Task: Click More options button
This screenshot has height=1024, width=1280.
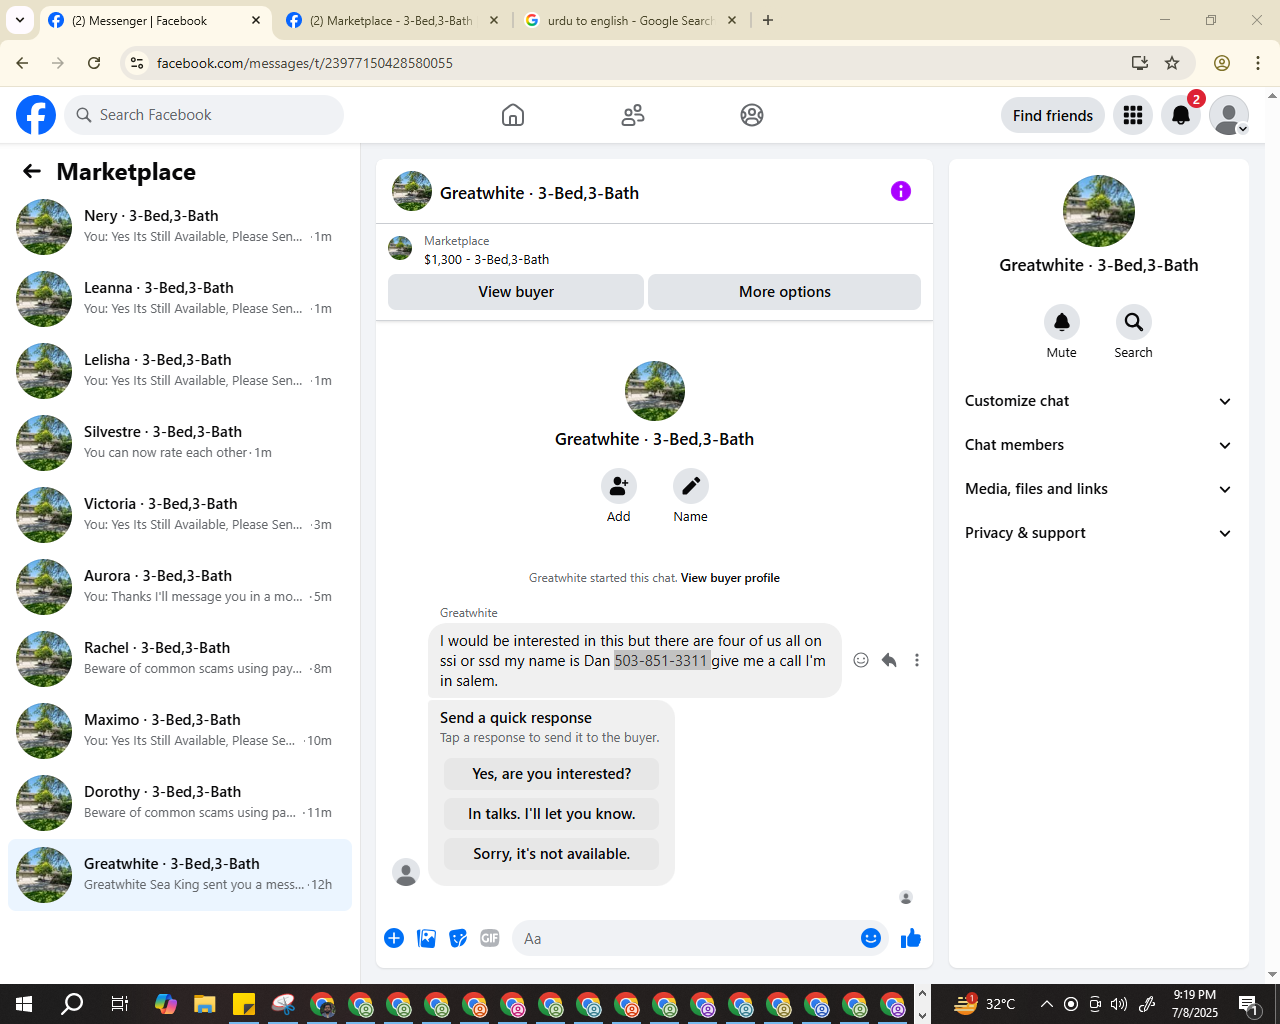Action: (x=785, y=292)
